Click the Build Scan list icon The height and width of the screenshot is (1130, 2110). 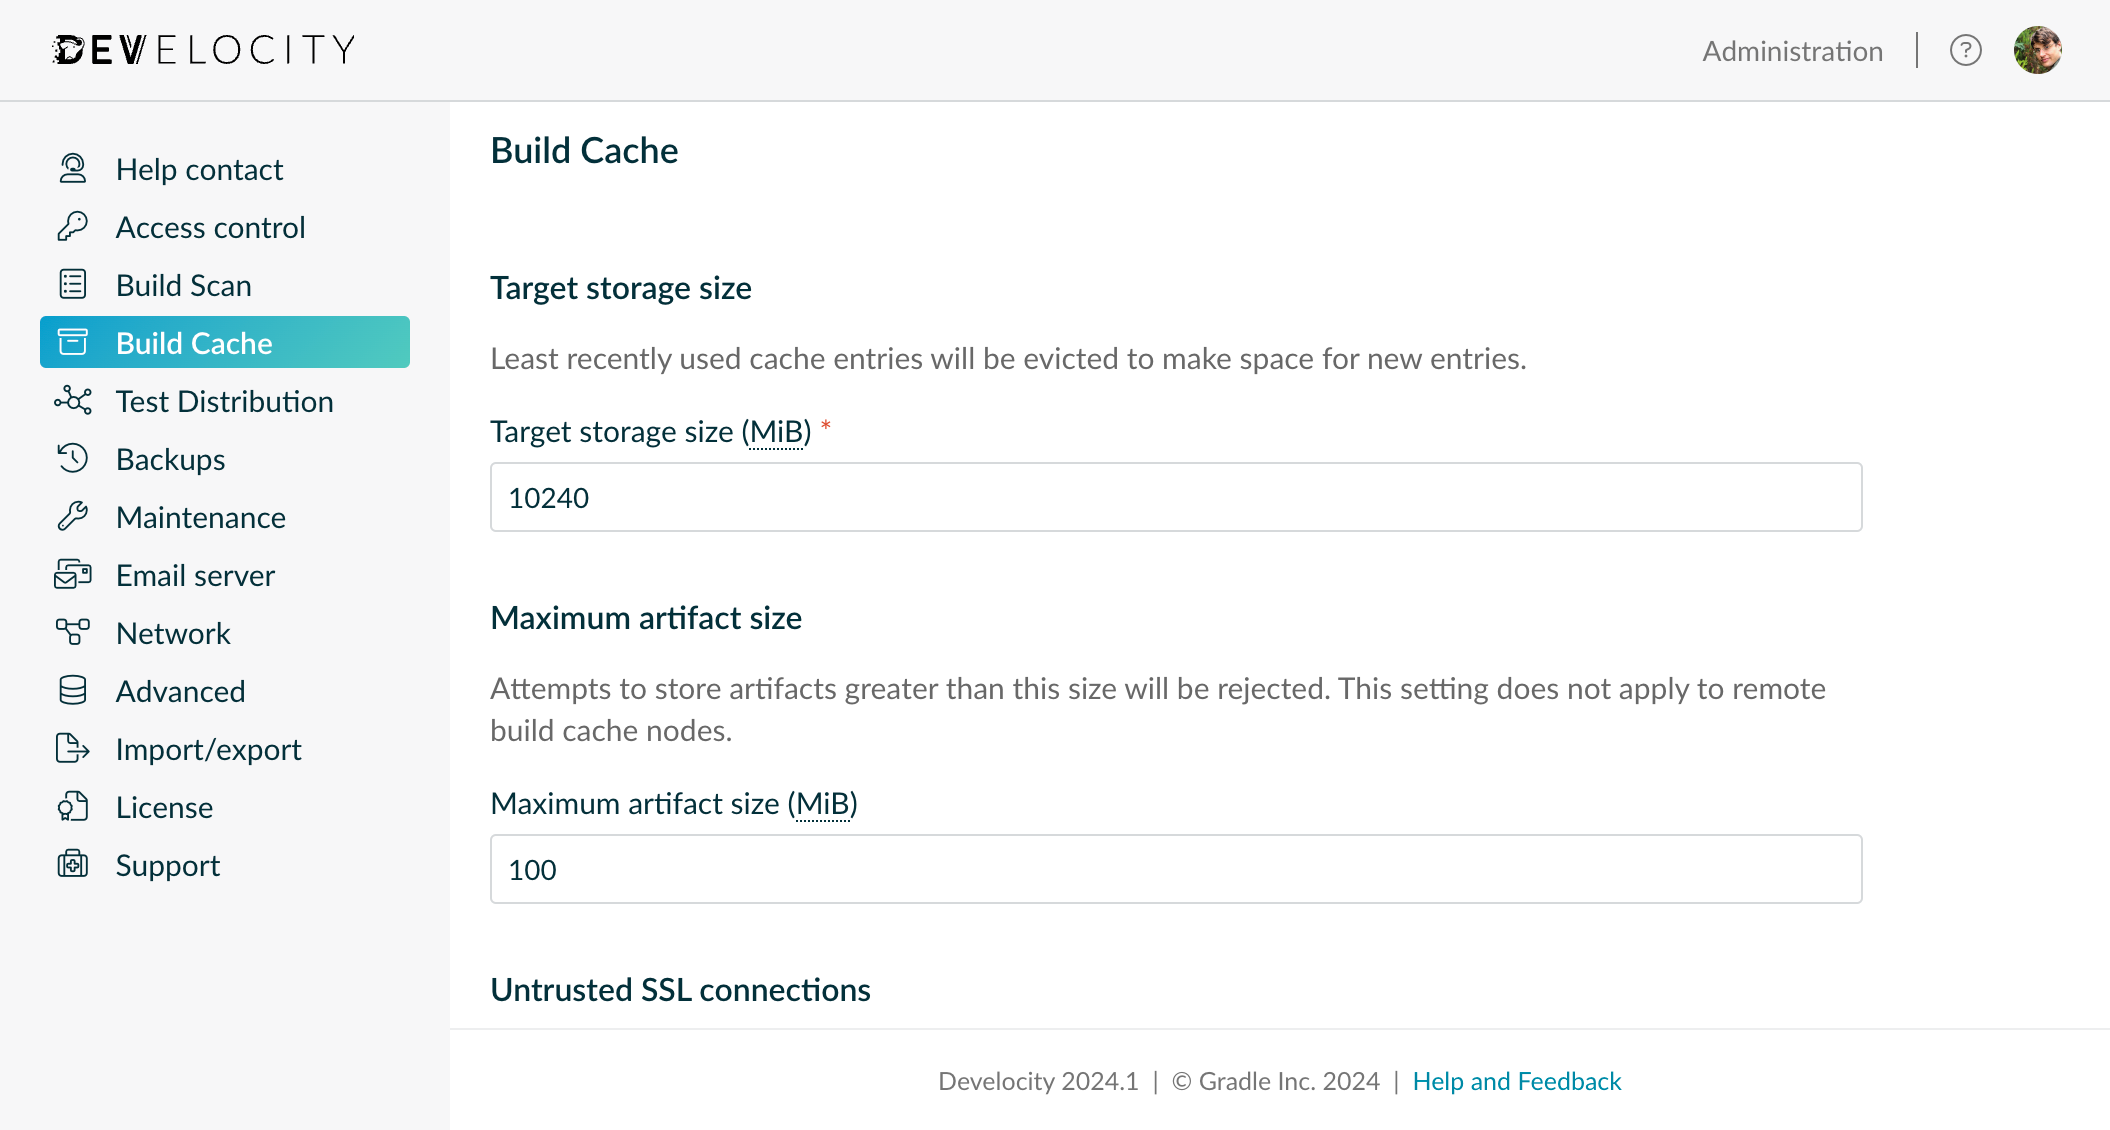click(73, 285)
